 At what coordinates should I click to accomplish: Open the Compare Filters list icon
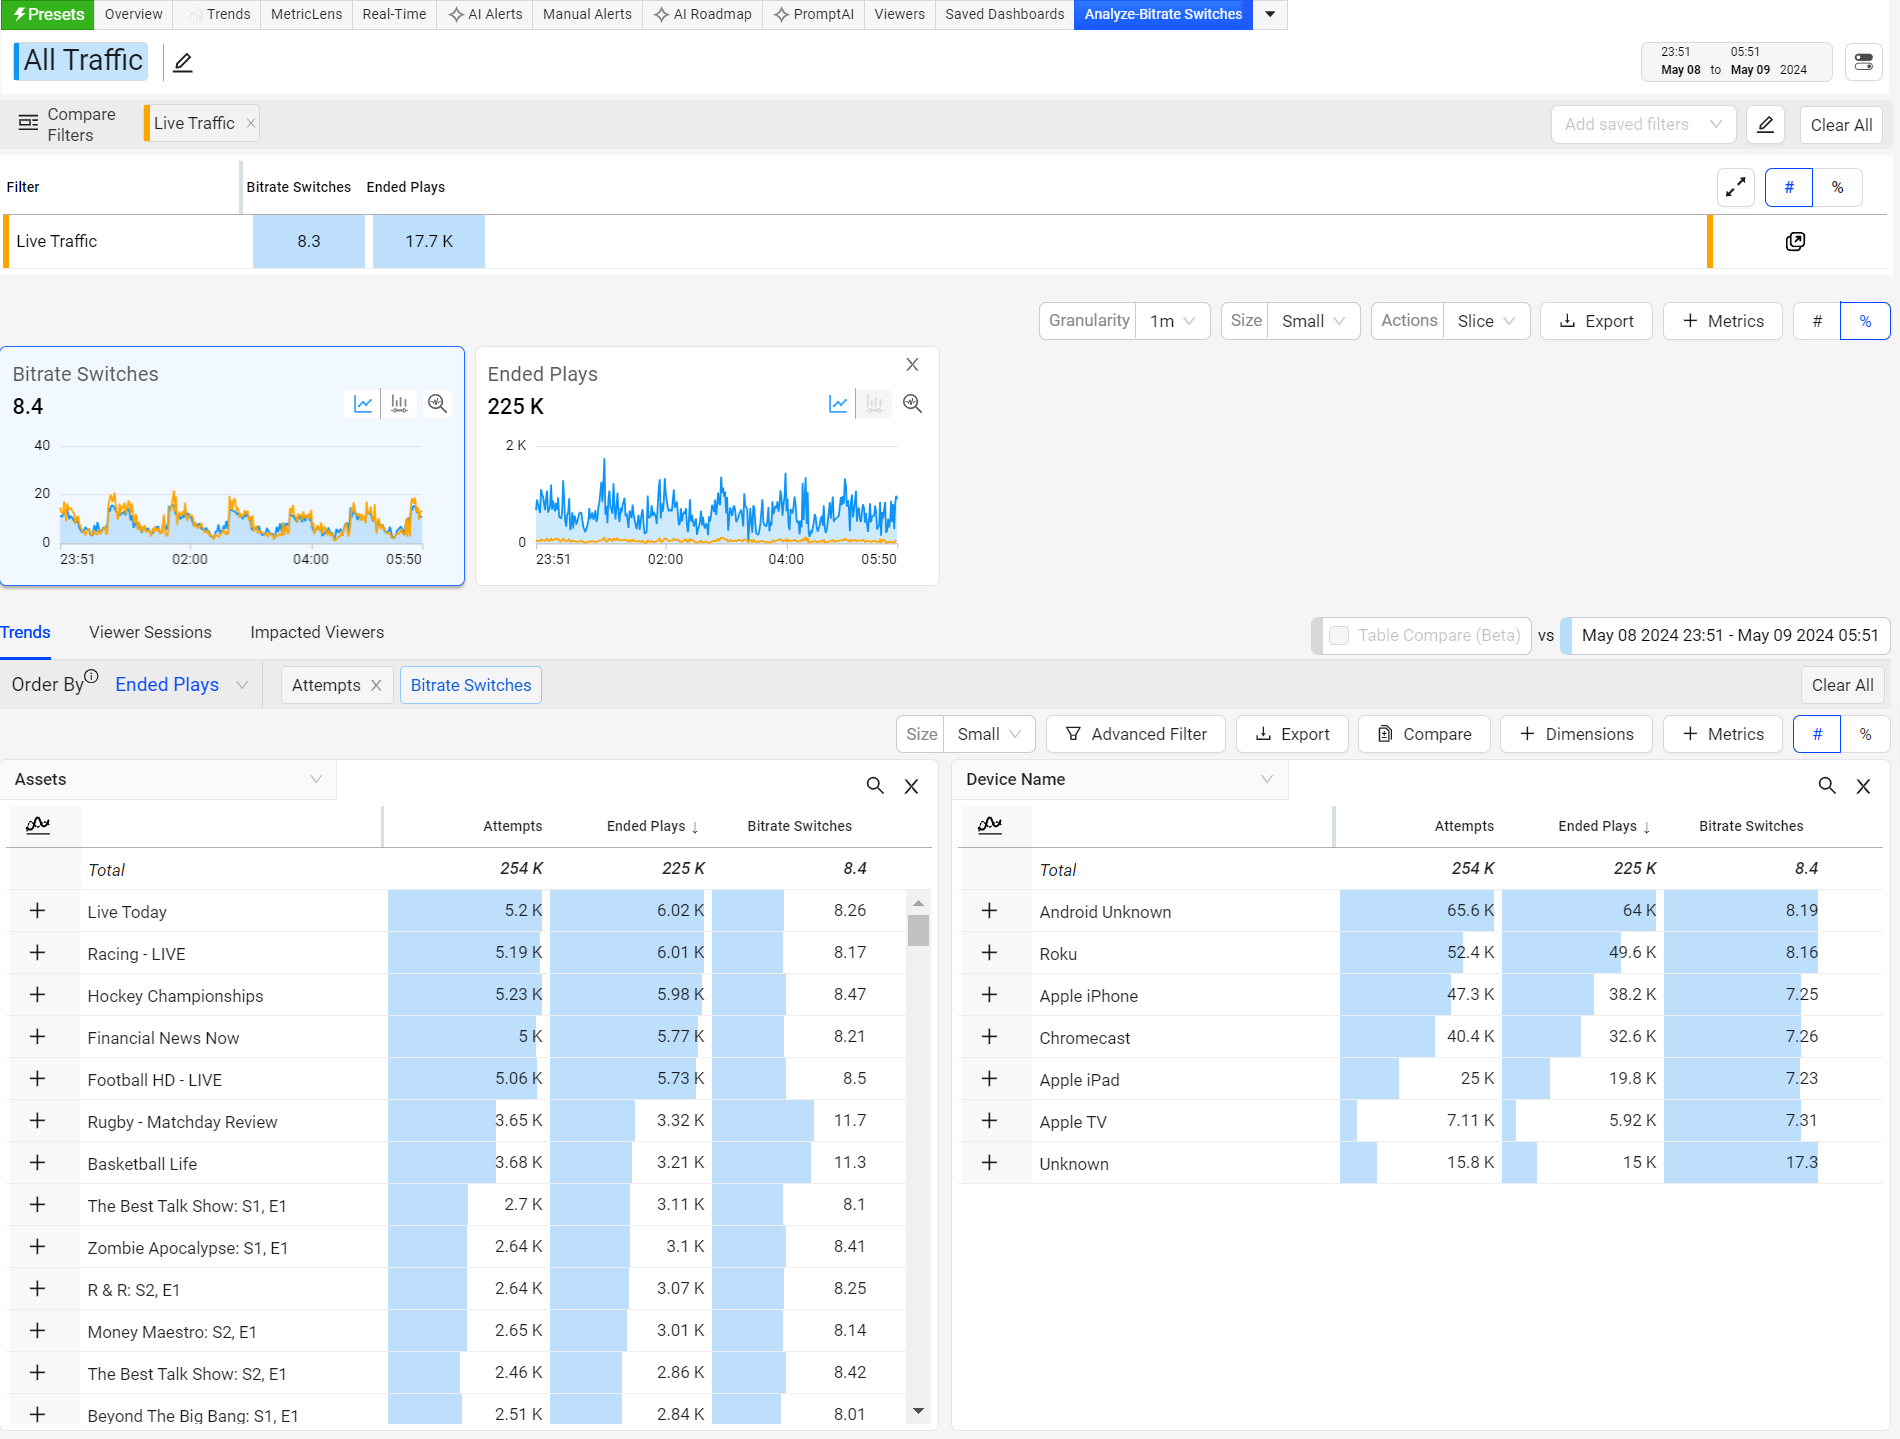[x=28, y=123]
